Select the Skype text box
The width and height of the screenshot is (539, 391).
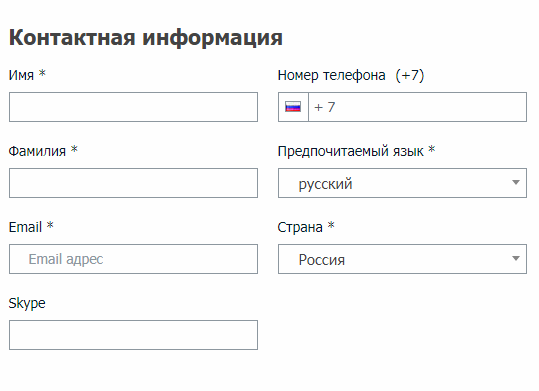tap(133, 335)
